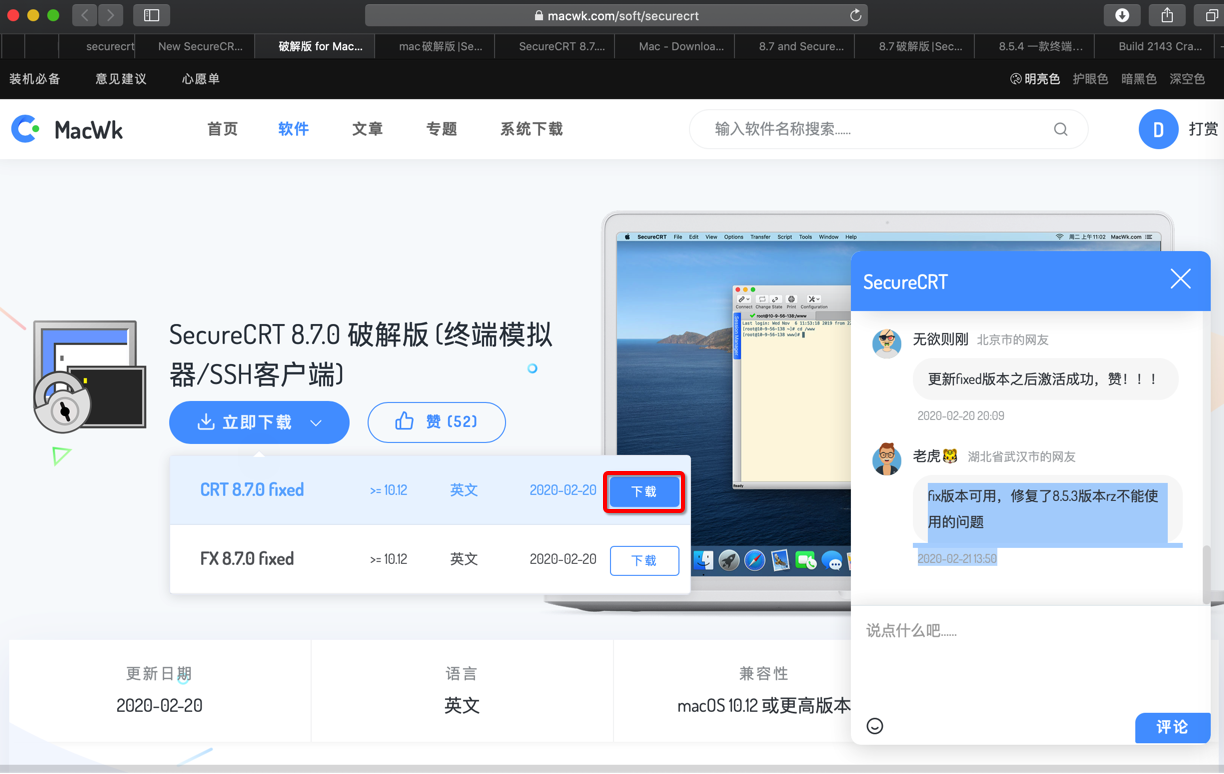Viewport: 1224px width, 774px height.
Task: Switch to 暗黑色 dark theme
Action: [1138, 79]
